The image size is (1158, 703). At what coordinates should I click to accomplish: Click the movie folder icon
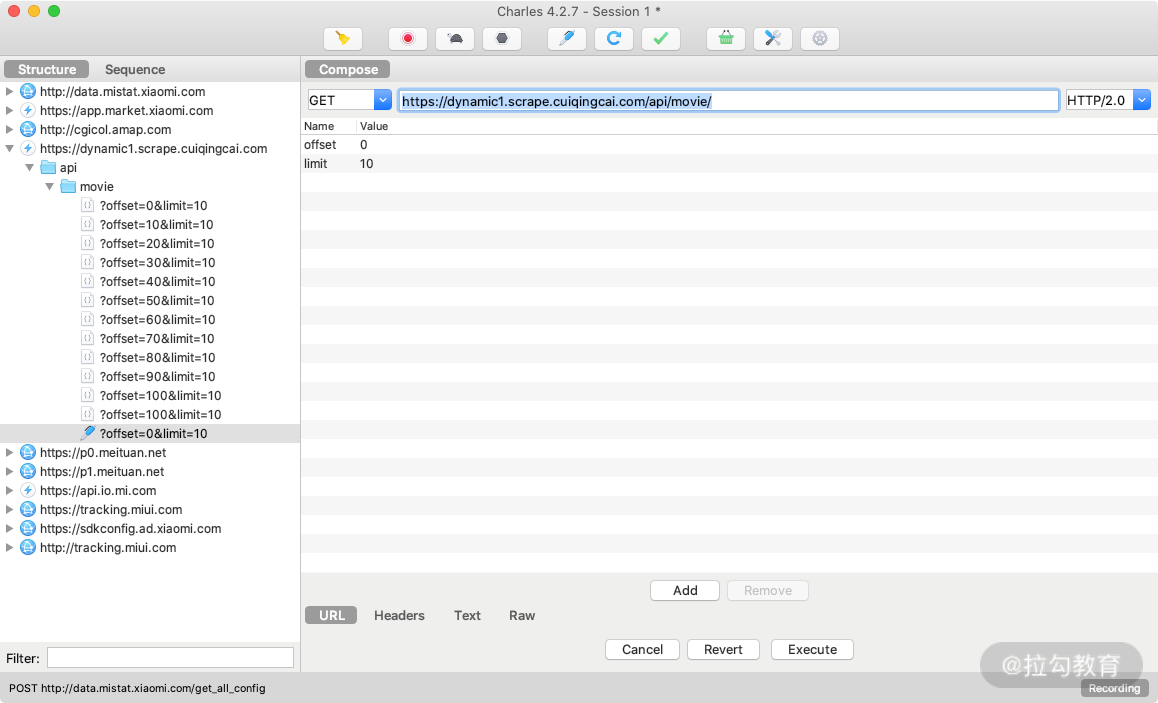click(x=68, y=187)
